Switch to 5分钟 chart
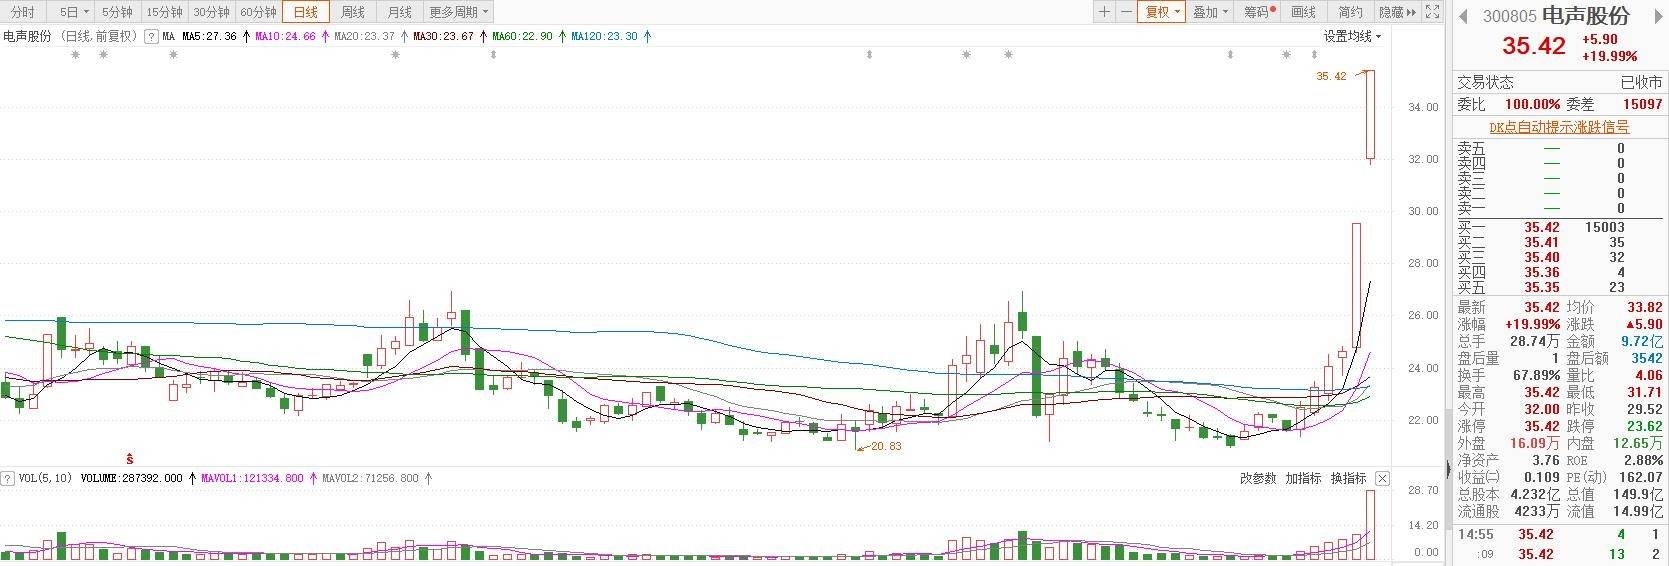Image resolution: width=1669 pixels, height=566 pixels. [x=117, y=12]
